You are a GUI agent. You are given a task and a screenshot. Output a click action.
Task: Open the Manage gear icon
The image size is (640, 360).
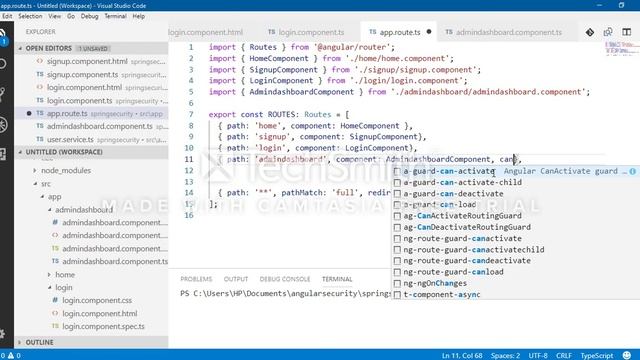[x=2, y=333]
